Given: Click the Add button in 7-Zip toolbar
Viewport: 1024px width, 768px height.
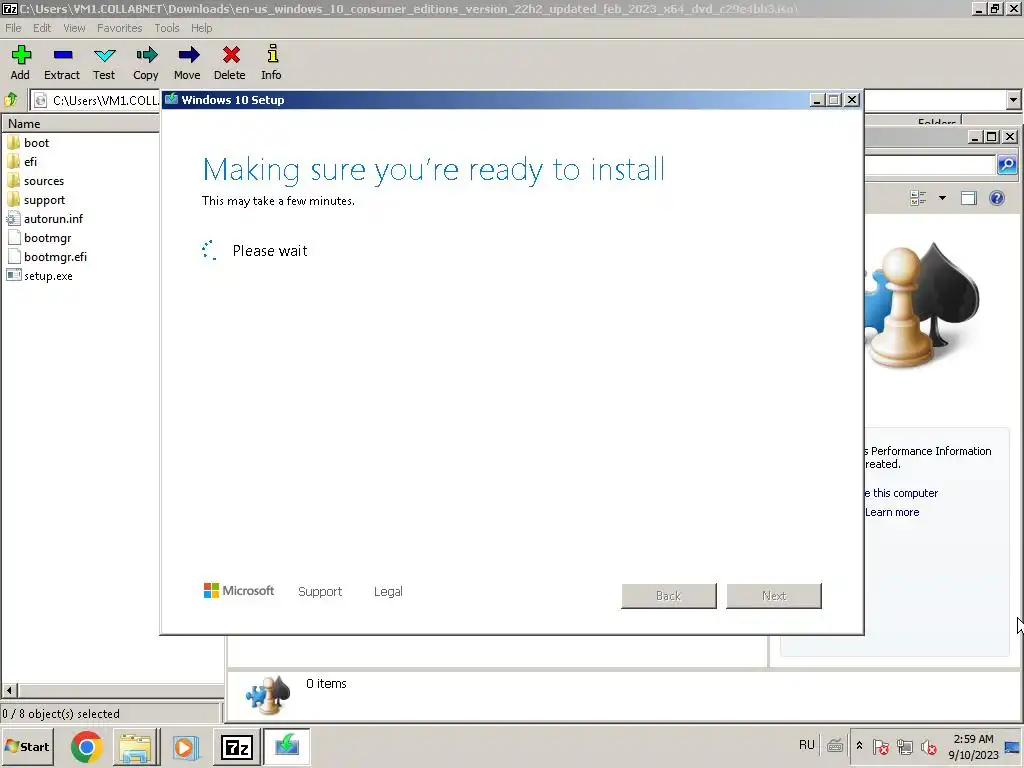Looking at the screenshot, I should click(20, 63).
